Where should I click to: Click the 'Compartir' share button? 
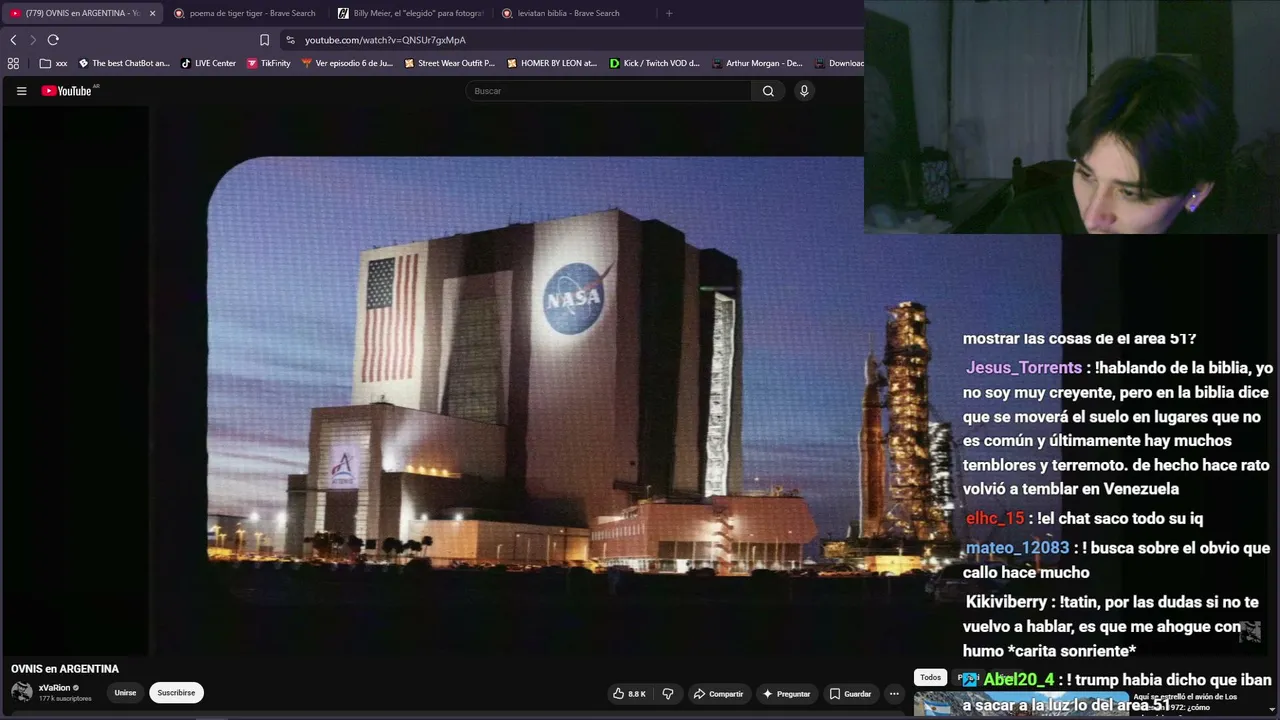718,693
